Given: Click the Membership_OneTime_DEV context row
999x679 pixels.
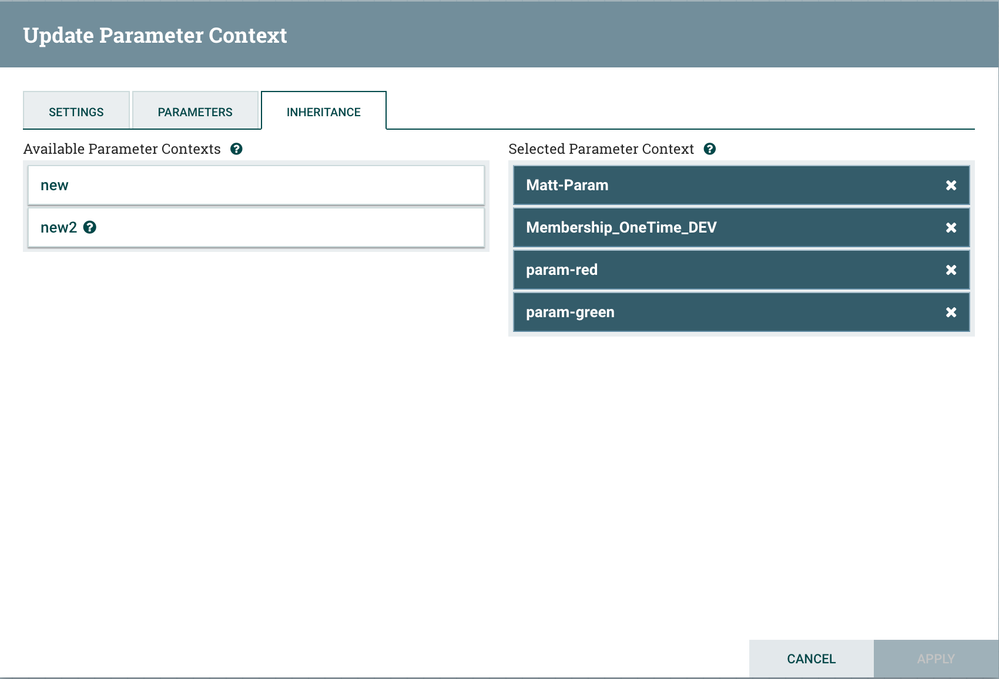Looking at the screenshot, I should pyautogui.click(x=720, y=228).
